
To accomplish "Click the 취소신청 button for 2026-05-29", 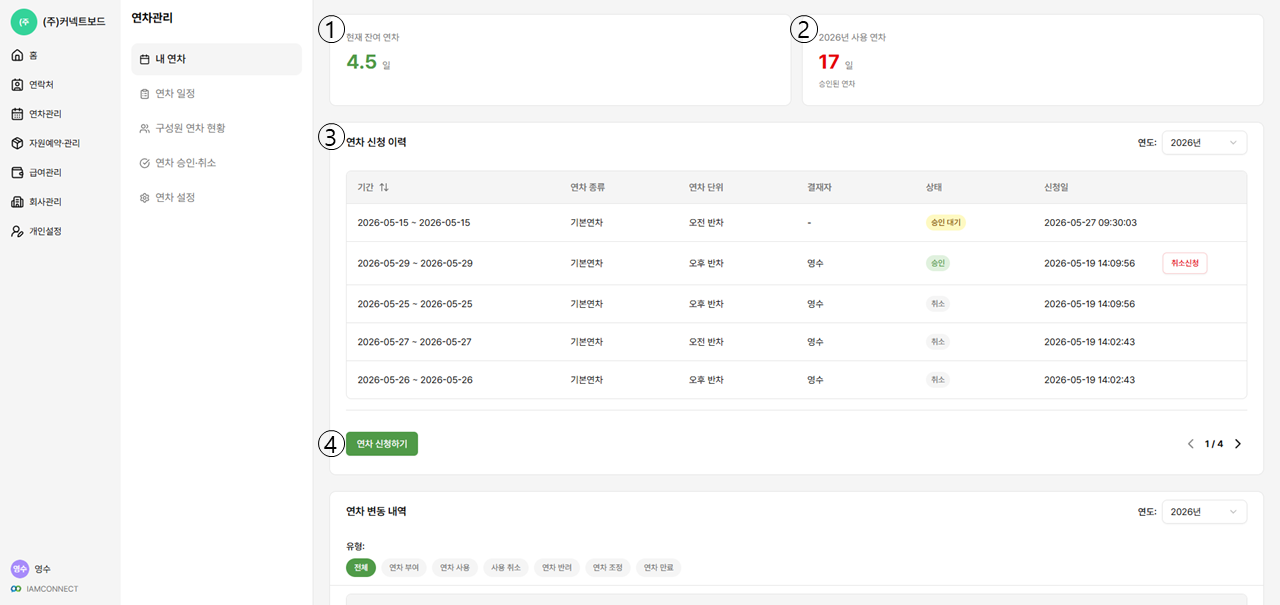I will [x=1185, y=263].
